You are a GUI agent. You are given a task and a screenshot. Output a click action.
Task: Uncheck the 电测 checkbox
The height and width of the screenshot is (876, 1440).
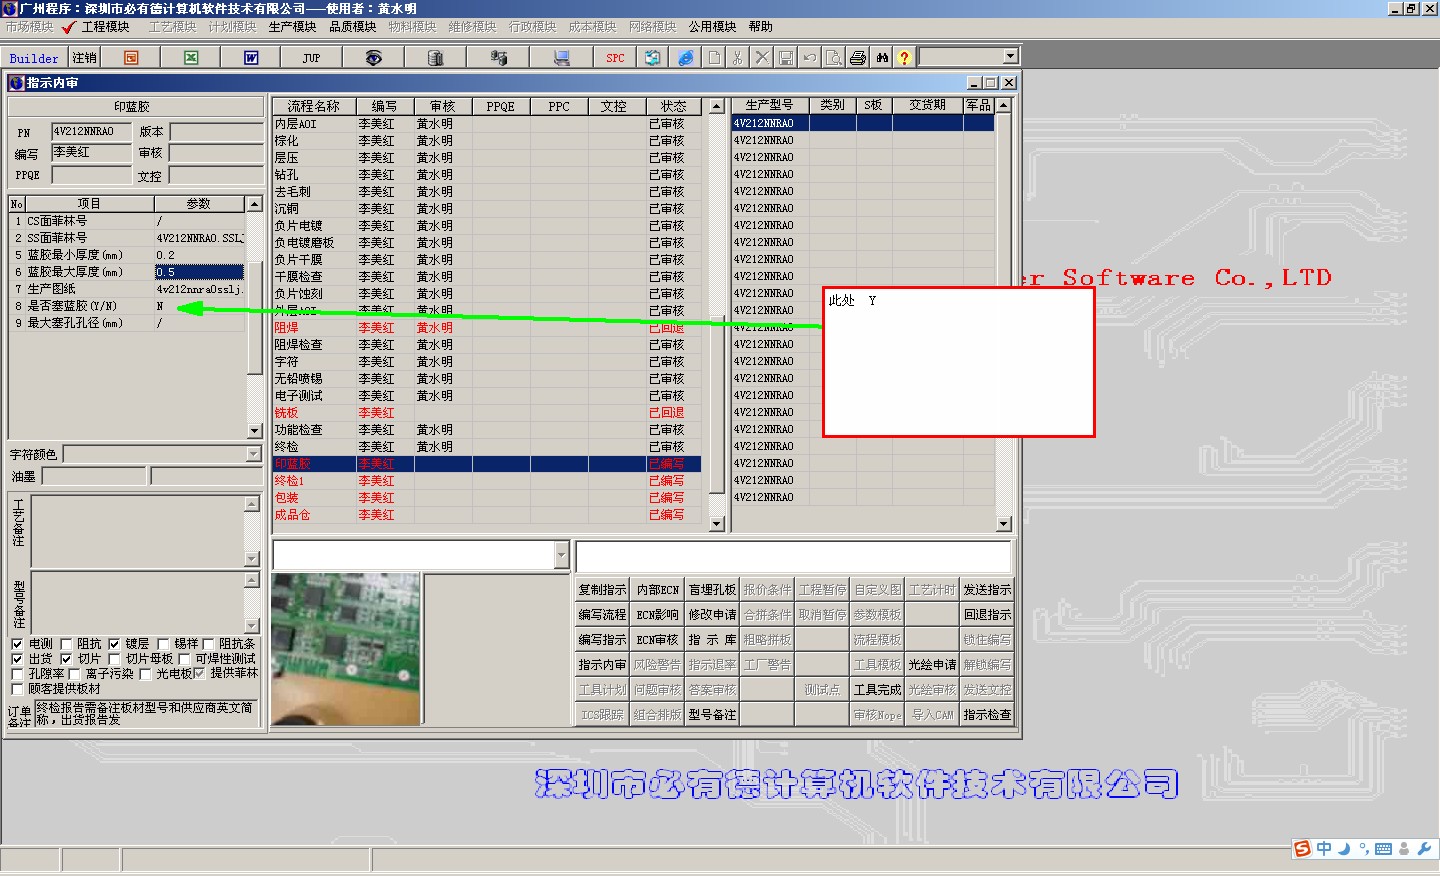click(x=17, y=644)
